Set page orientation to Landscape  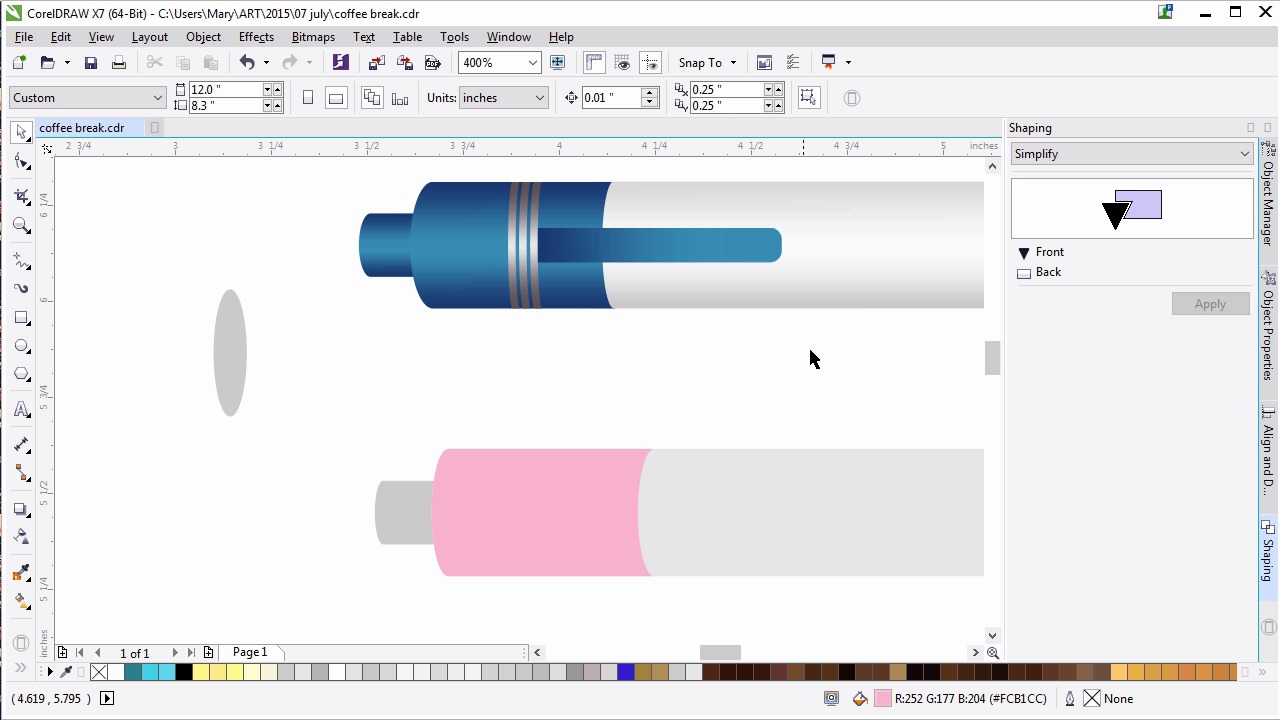[x=336, y=98]
